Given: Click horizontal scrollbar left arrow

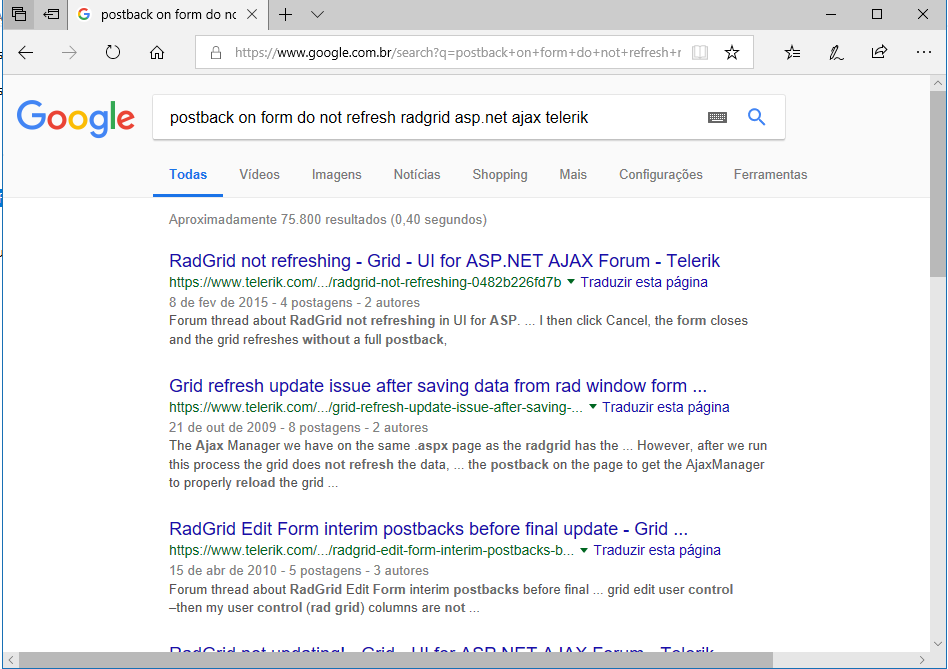Looking at the screenshot, I should coord(10,659).
